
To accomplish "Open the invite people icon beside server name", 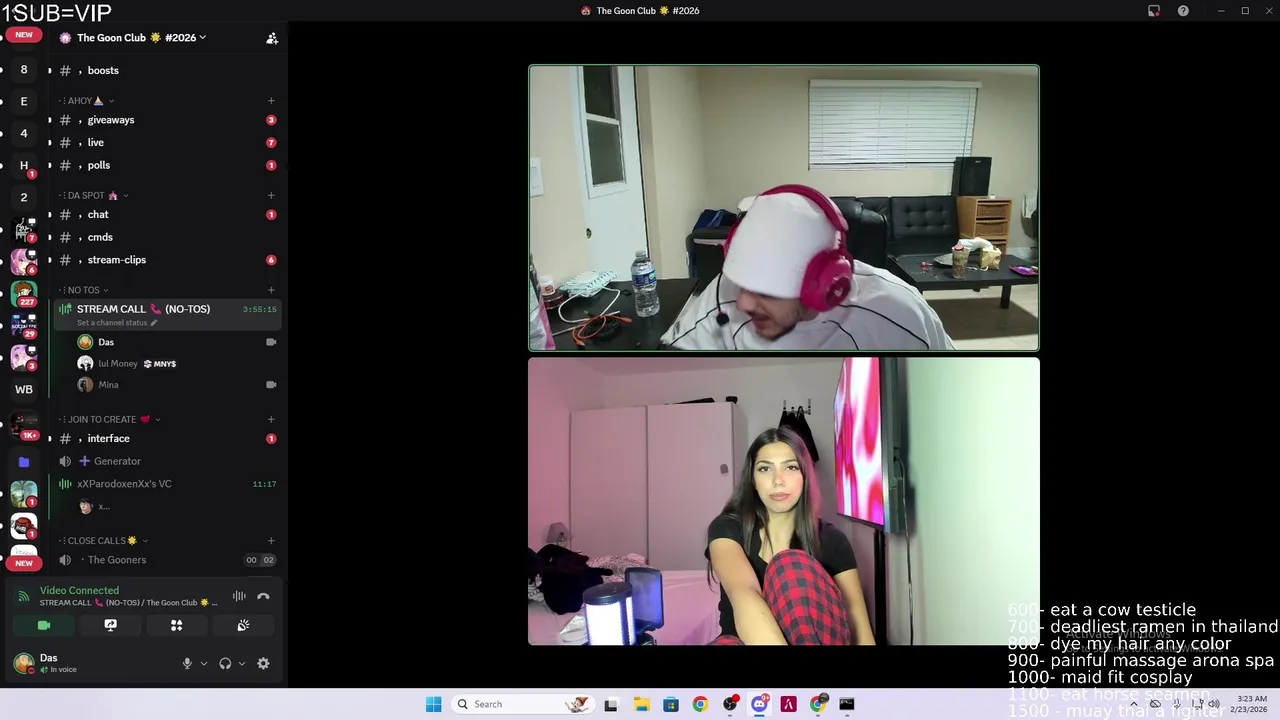I will [x=271, y=38].
